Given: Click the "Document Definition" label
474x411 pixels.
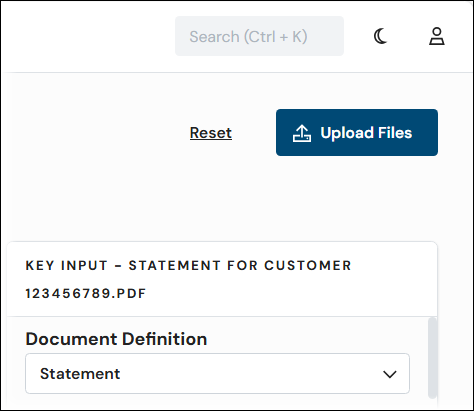Looking at the screenshot, I should pyautogui.click(x=116, y=339).
